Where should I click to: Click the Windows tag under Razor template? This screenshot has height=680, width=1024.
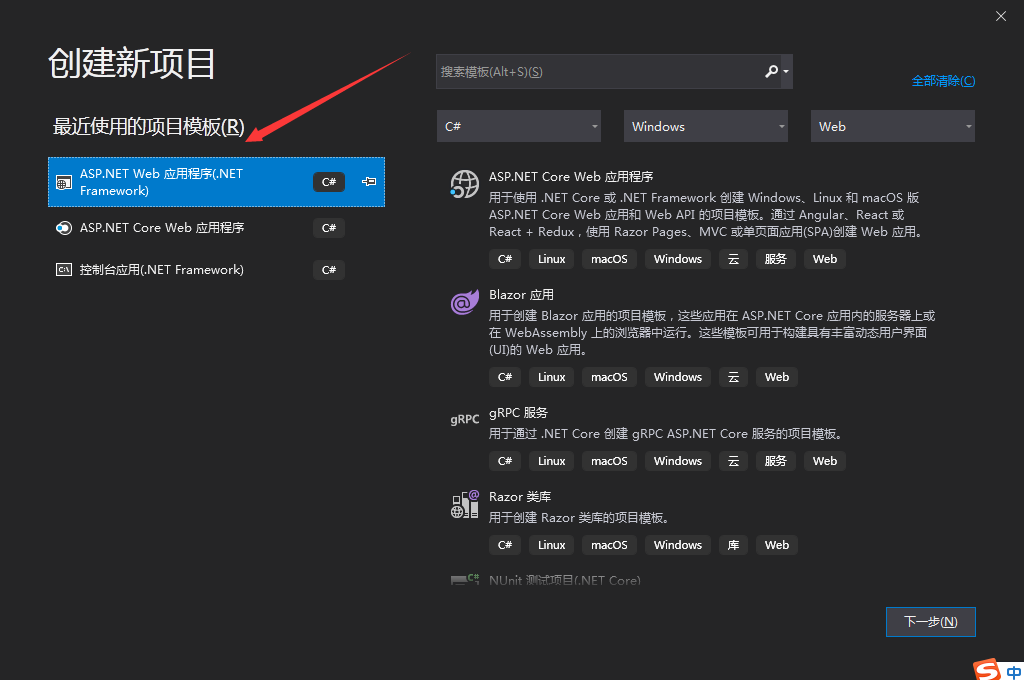coord(677,545)
